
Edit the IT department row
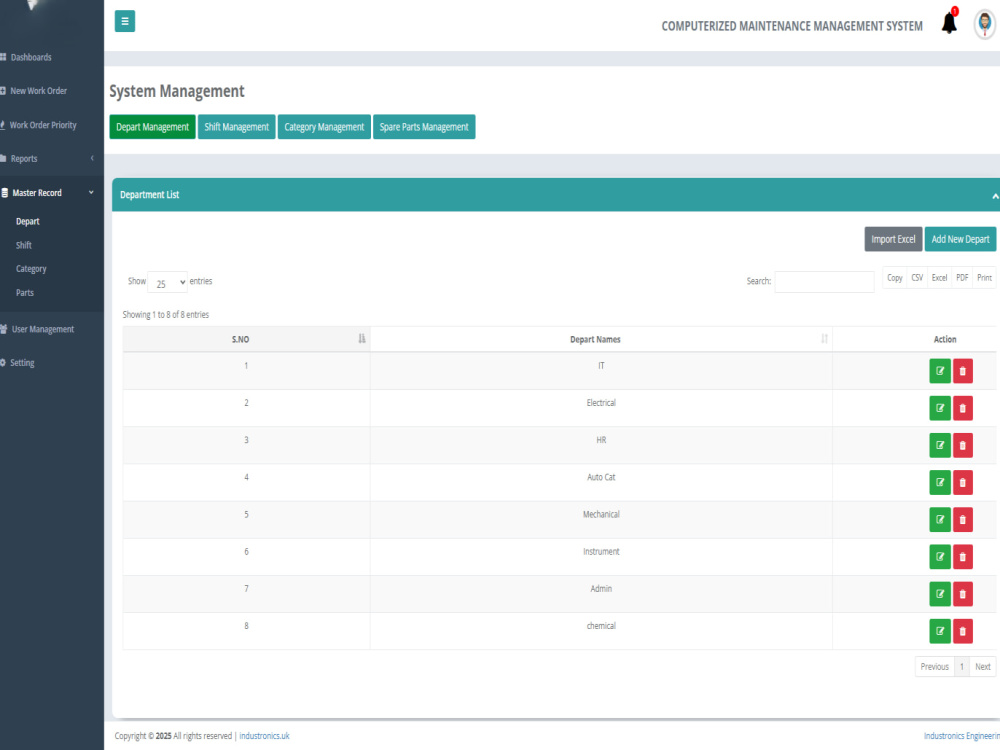(x=940, y=371)
